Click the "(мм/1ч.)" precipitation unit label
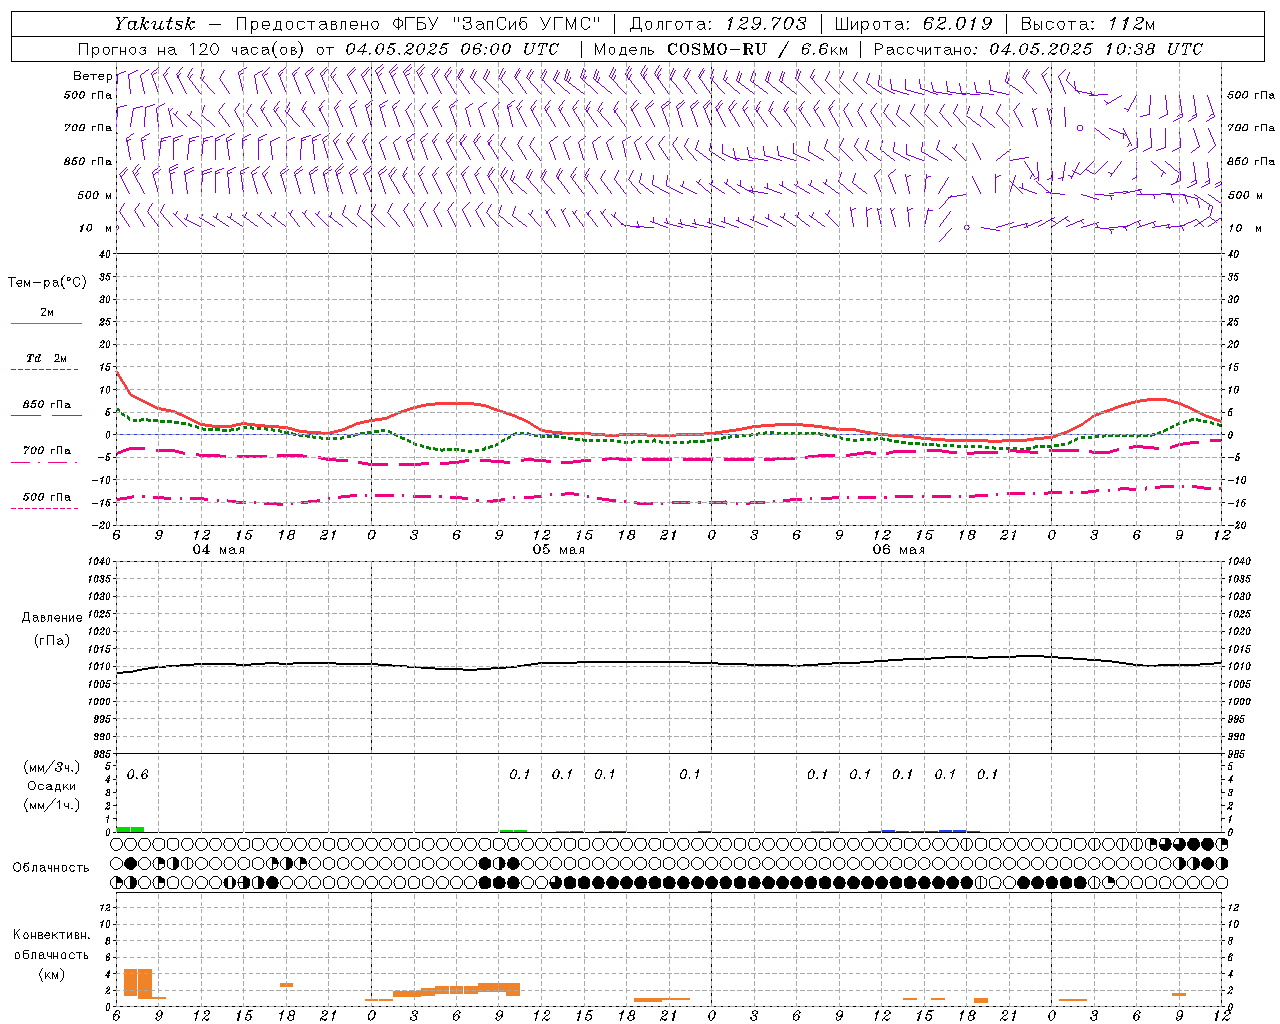 click(x=52, y=805)
